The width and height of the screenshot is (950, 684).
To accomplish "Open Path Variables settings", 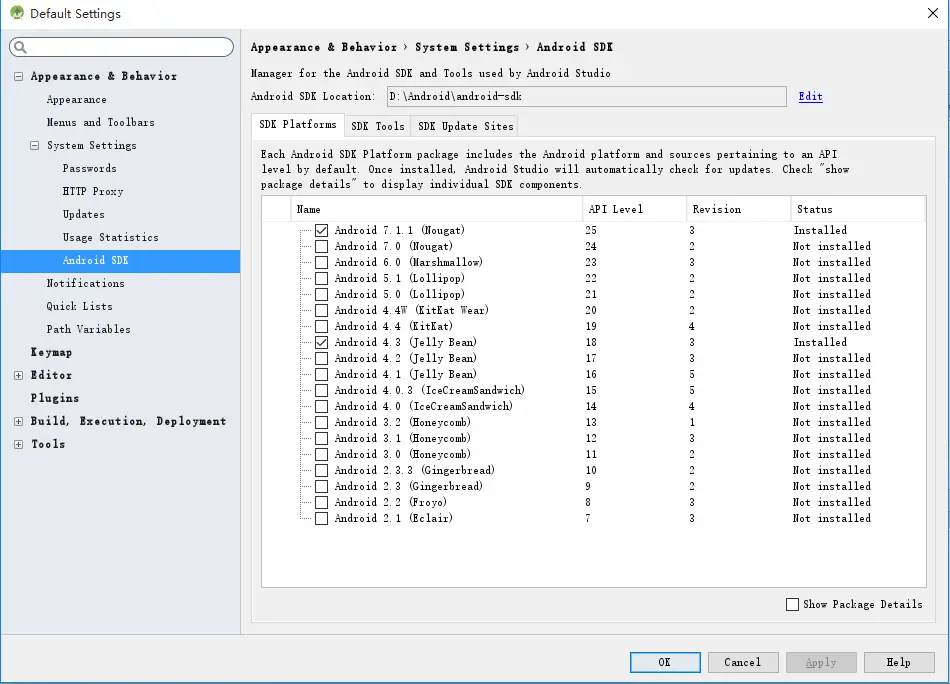I will (x=88, y=330).
